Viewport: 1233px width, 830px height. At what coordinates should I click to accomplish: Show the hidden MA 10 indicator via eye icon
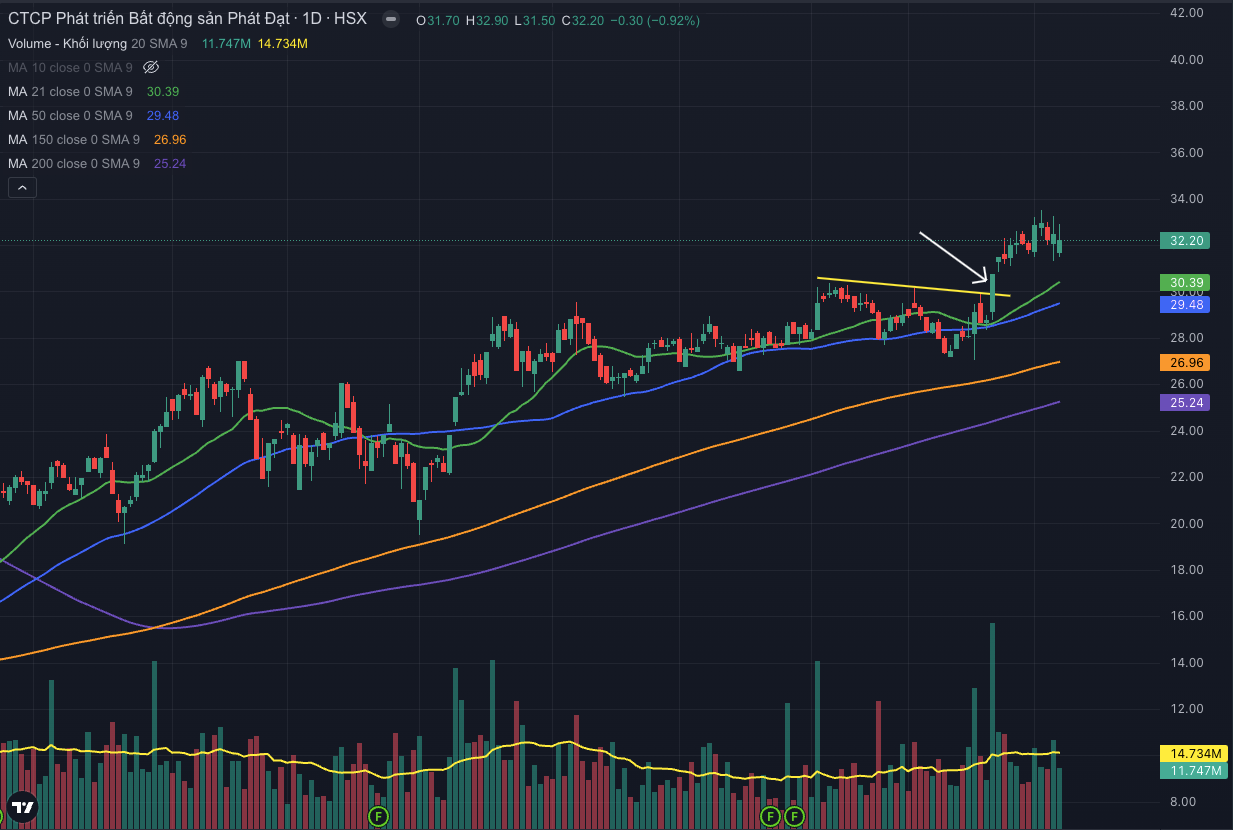pyautogui.click(x=152, y=68)
